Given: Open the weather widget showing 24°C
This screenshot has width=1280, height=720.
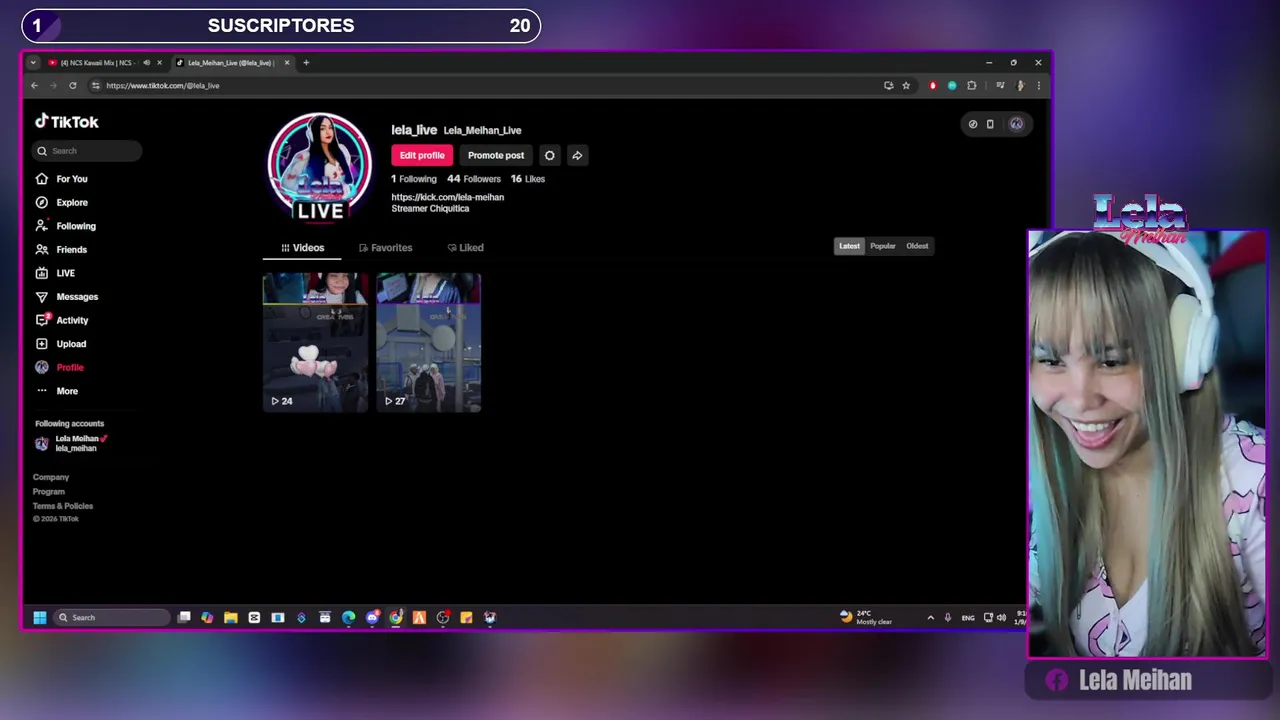Looking at the screenshot, I should [x=866, y=618].
